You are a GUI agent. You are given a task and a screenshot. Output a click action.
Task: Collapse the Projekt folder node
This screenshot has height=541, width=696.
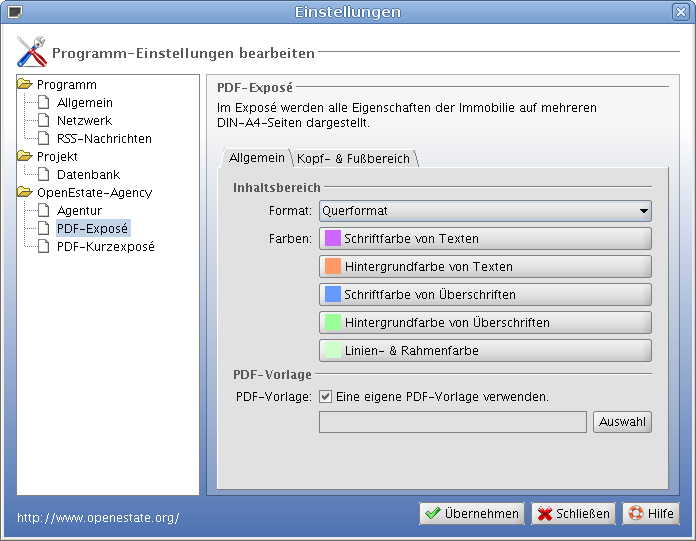(x=25, y=157)
